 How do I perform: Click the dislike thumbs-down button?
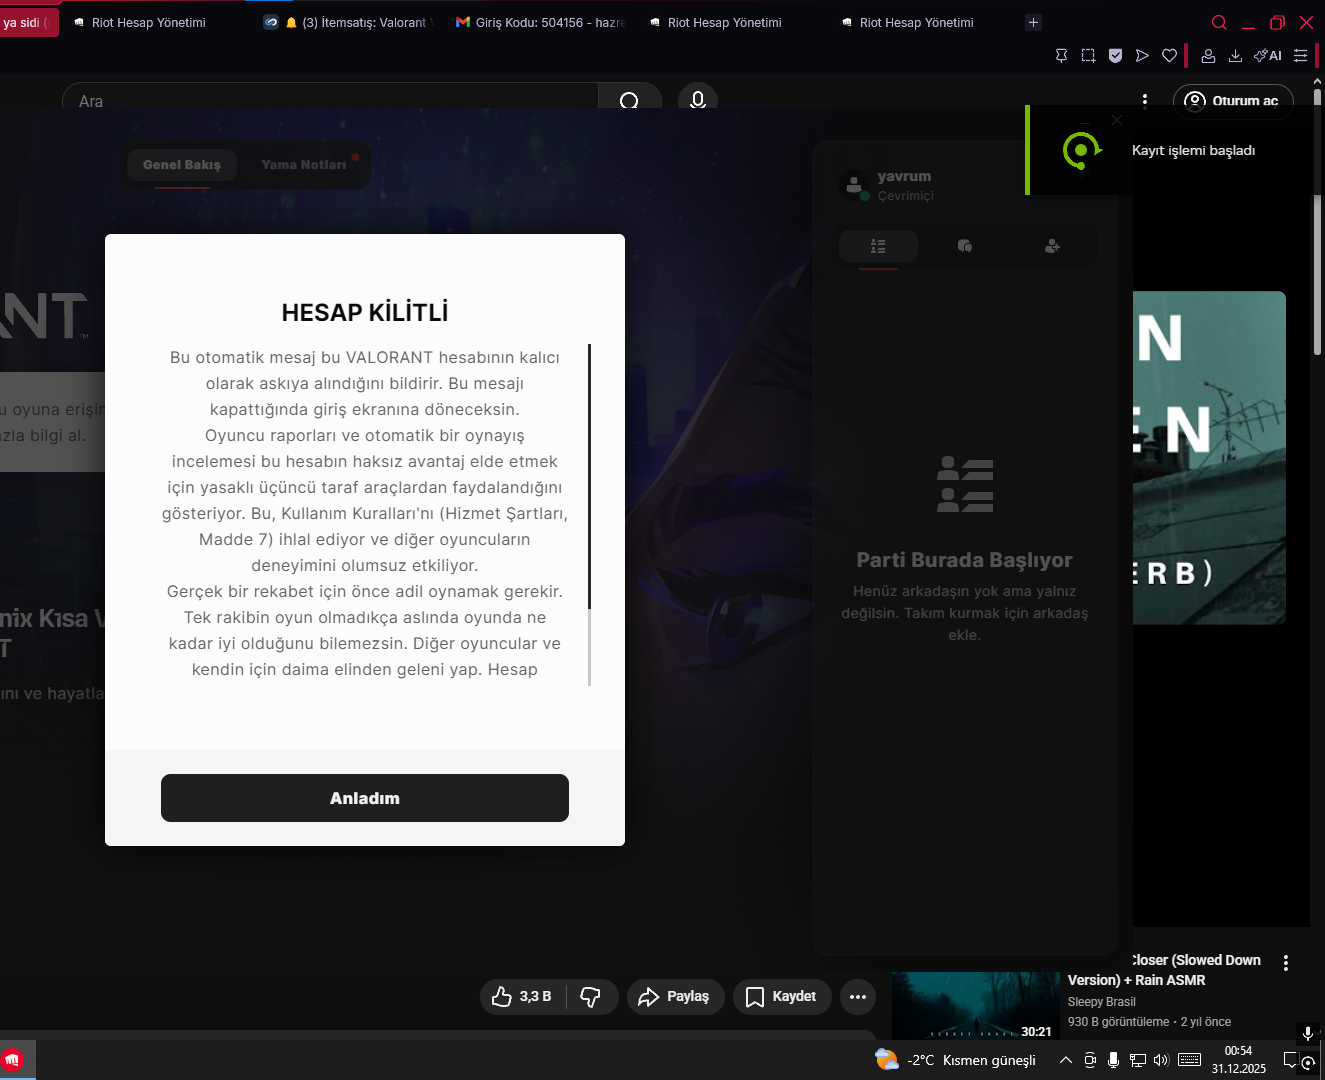click(x=591, y=997)
